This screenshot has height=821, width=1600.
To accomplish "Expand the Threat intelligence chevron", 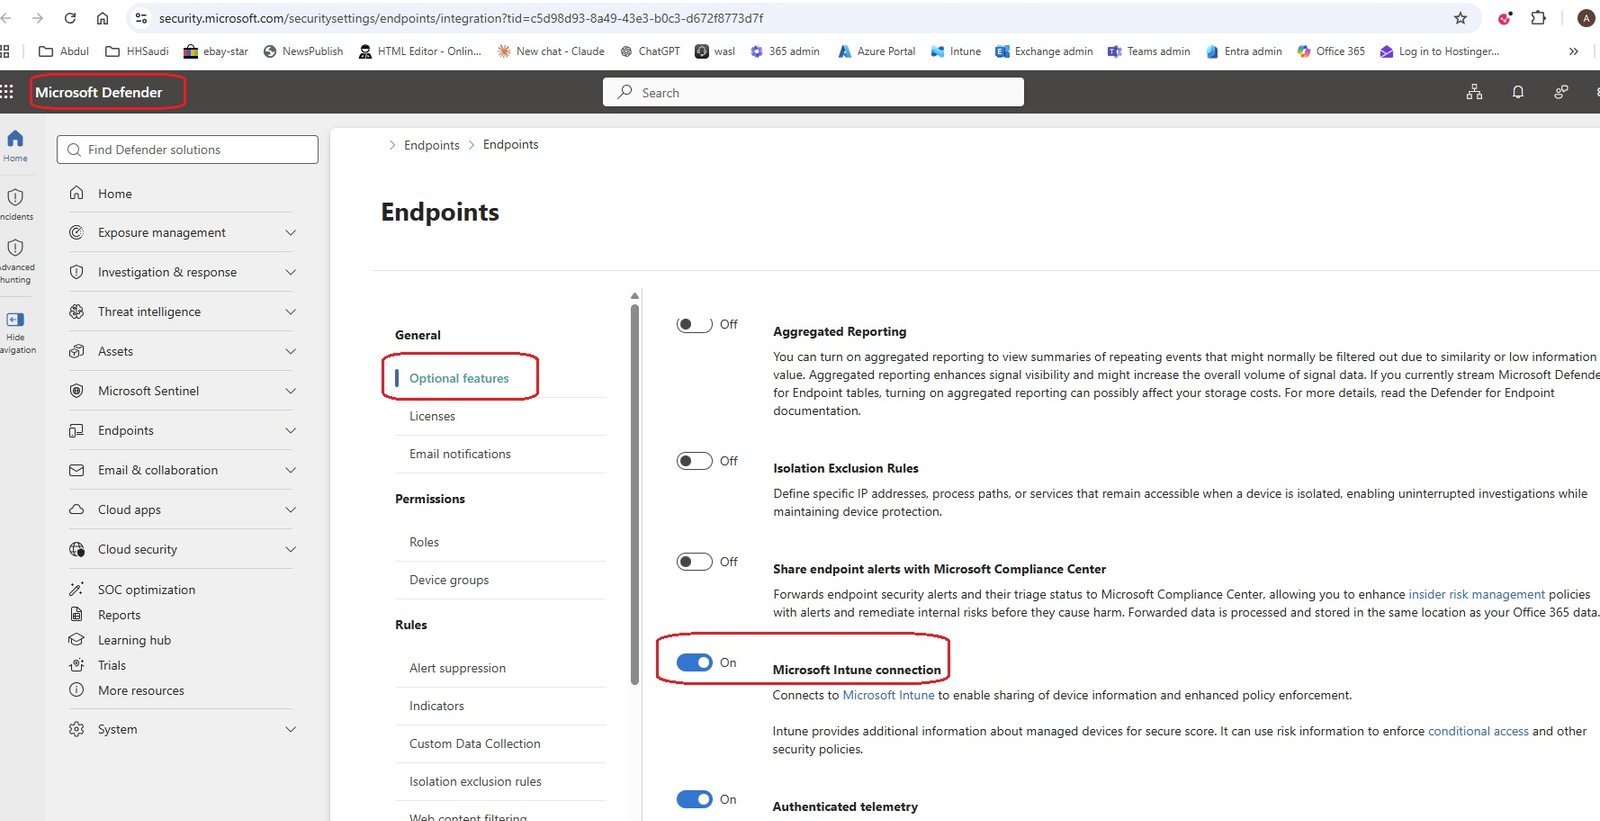I will point(290,312).
